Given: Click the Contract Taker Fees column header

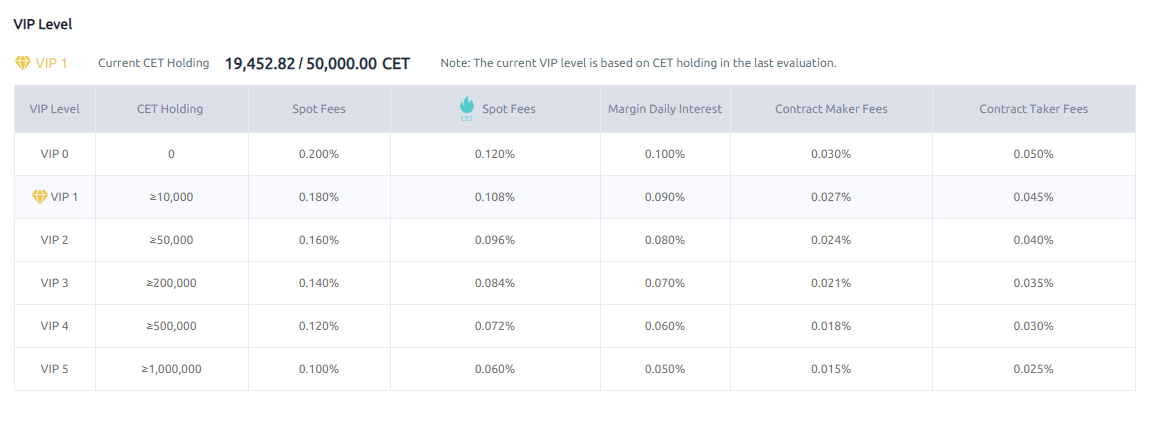Looking at the screenshot, I should pos(1033,109).
